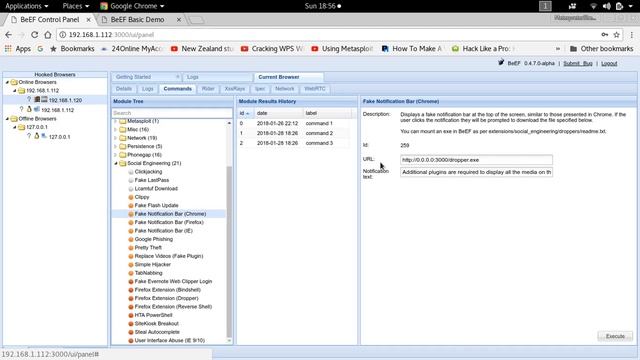The width and height of the screenshot is (640, 360).
Task: Select the TabNabbing module
Action: click(149, 273)
